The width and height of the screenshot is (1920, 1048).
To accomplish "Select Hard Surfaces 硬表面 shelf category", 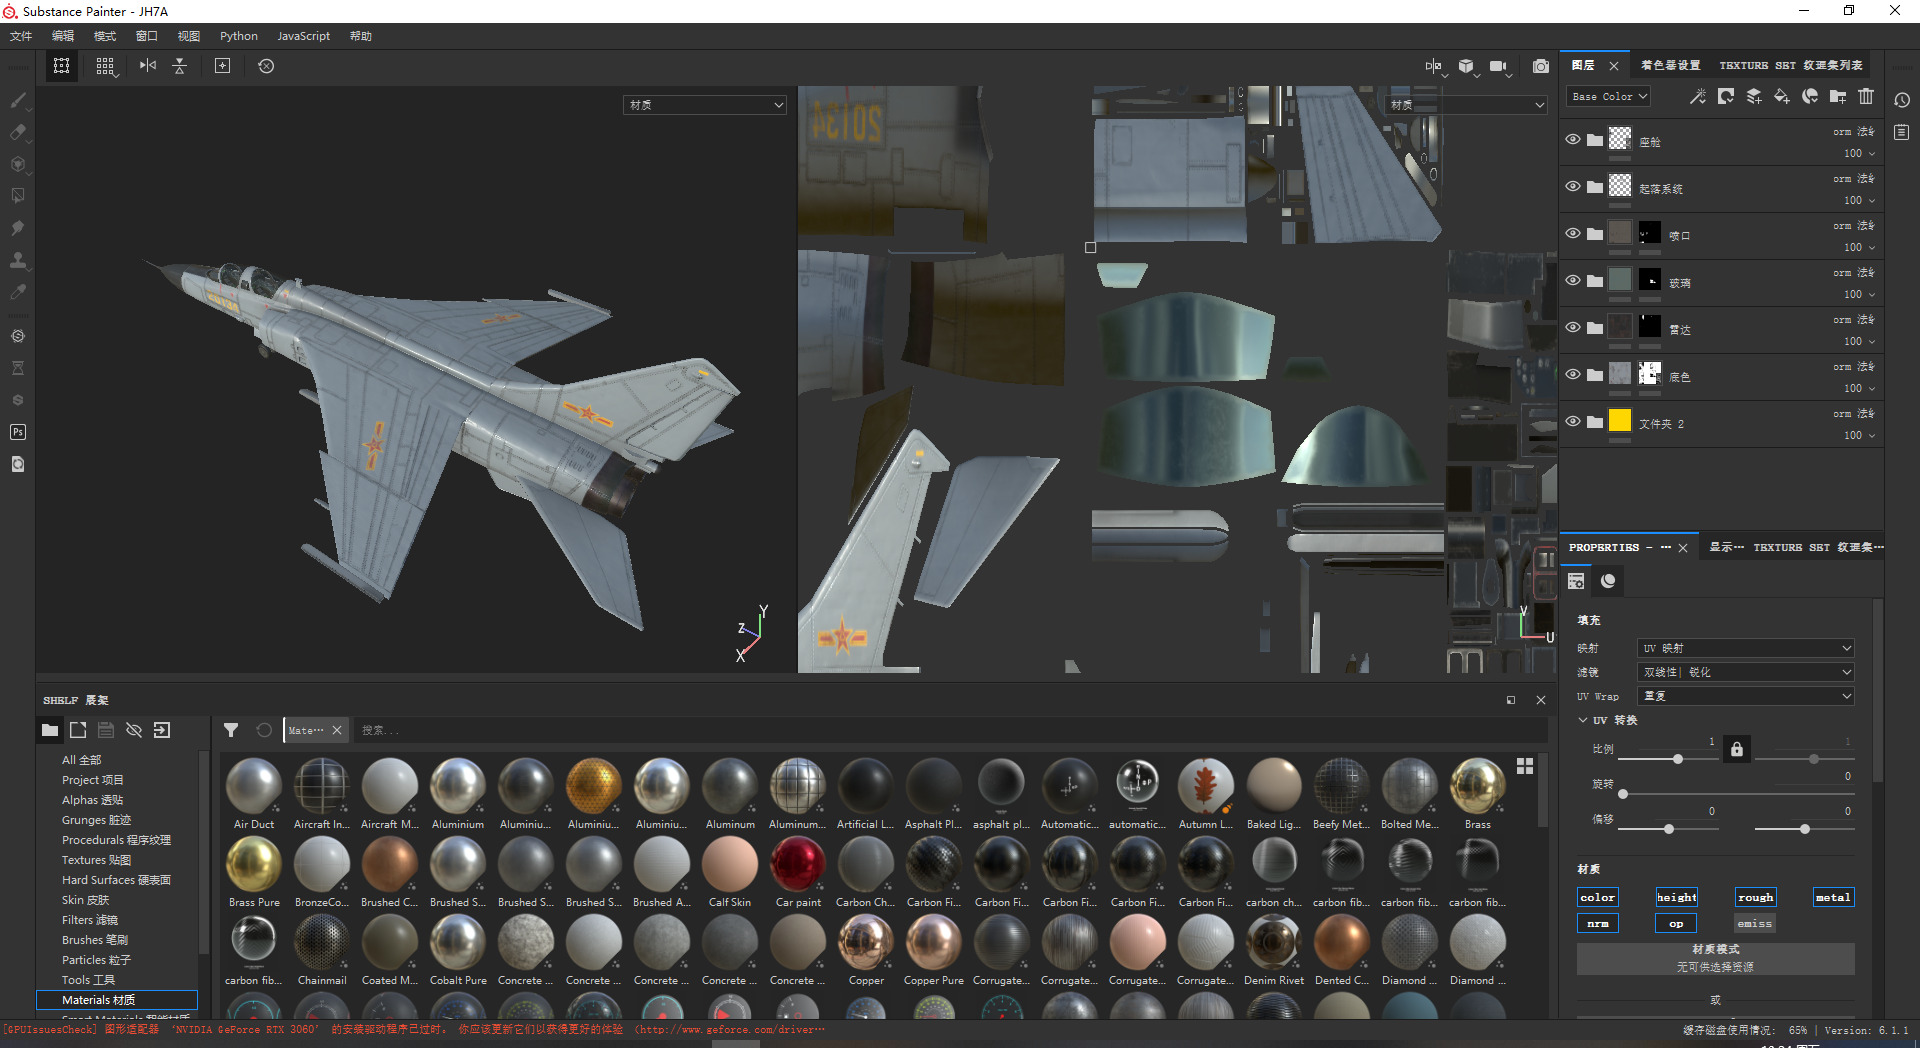I will (x=116, y=880).
